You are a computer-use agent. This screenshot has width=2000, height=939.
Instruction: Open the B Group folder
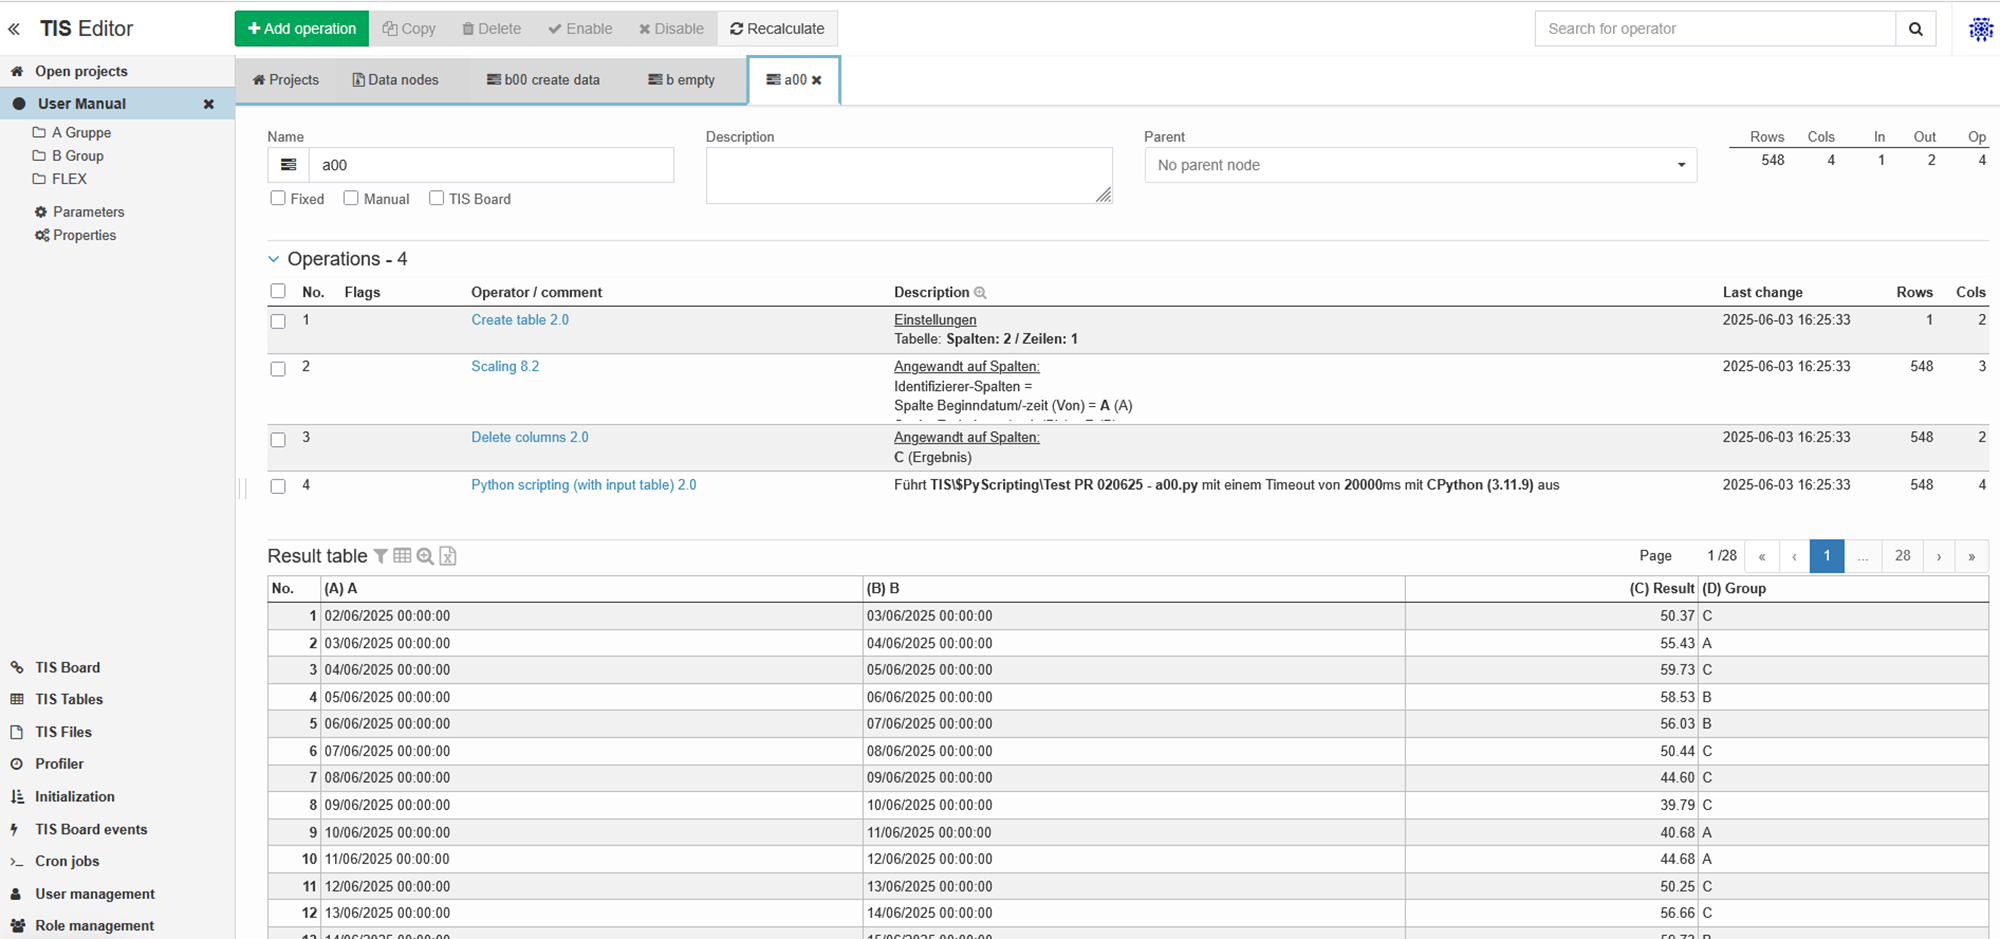coord(77,156)
